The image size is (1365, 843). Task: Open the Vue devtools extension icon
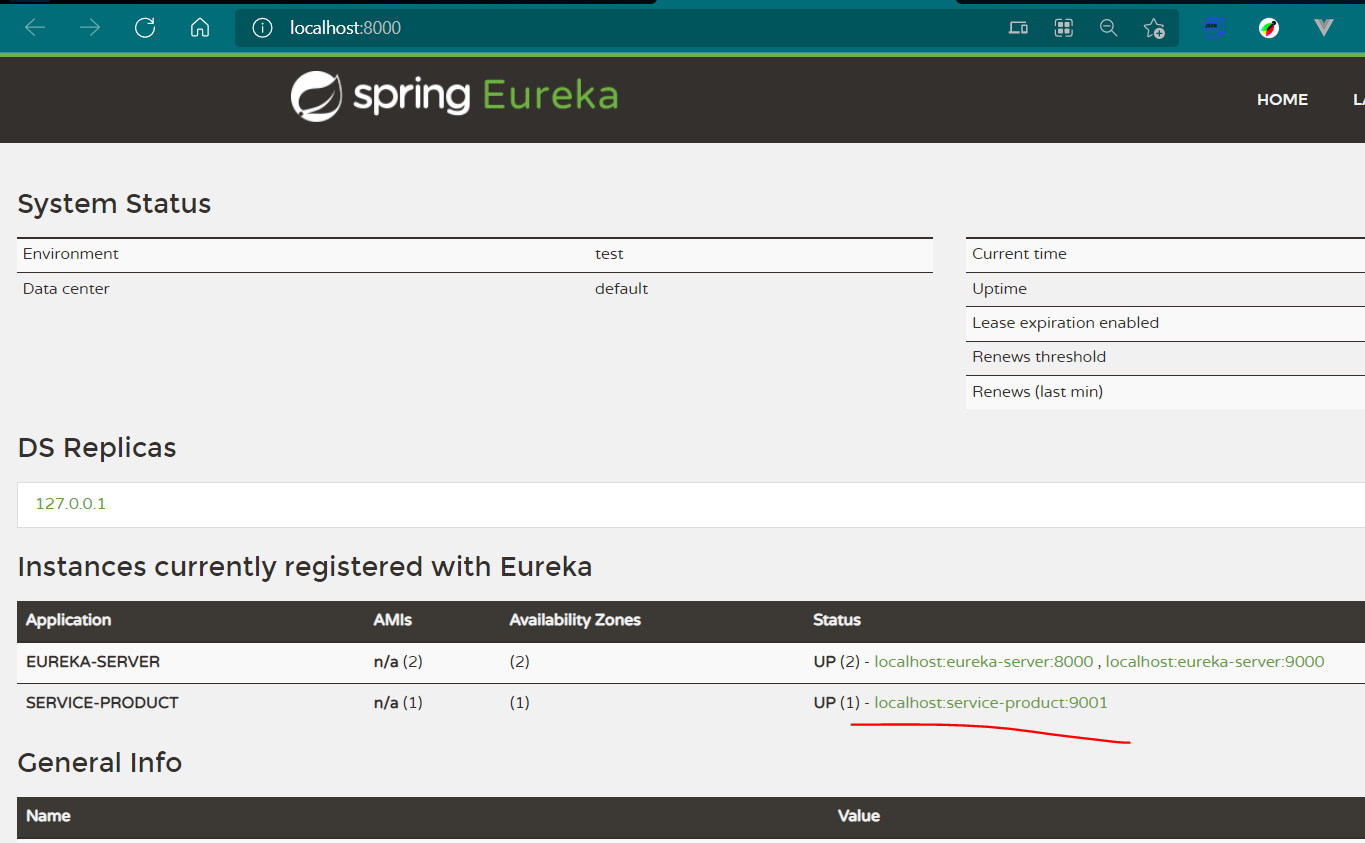click(x=1324, y=28)
